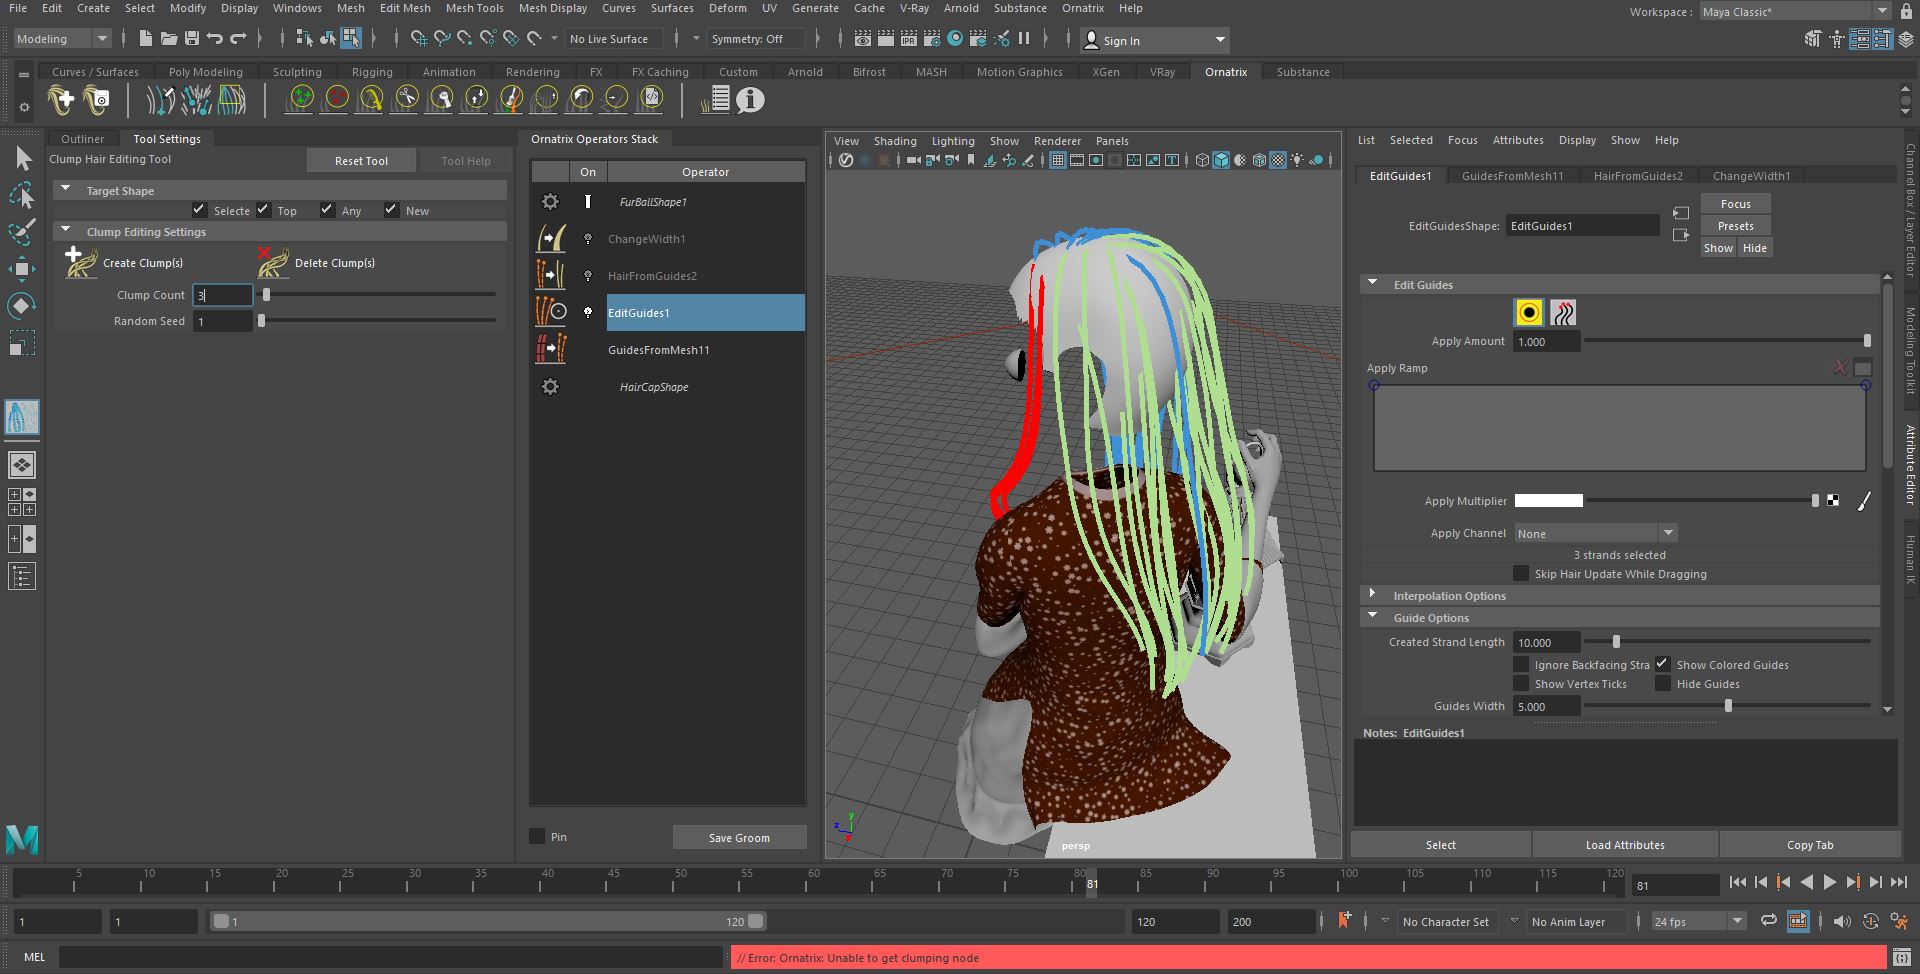Check the Pin checkbox in operator stack

(538, 837)
